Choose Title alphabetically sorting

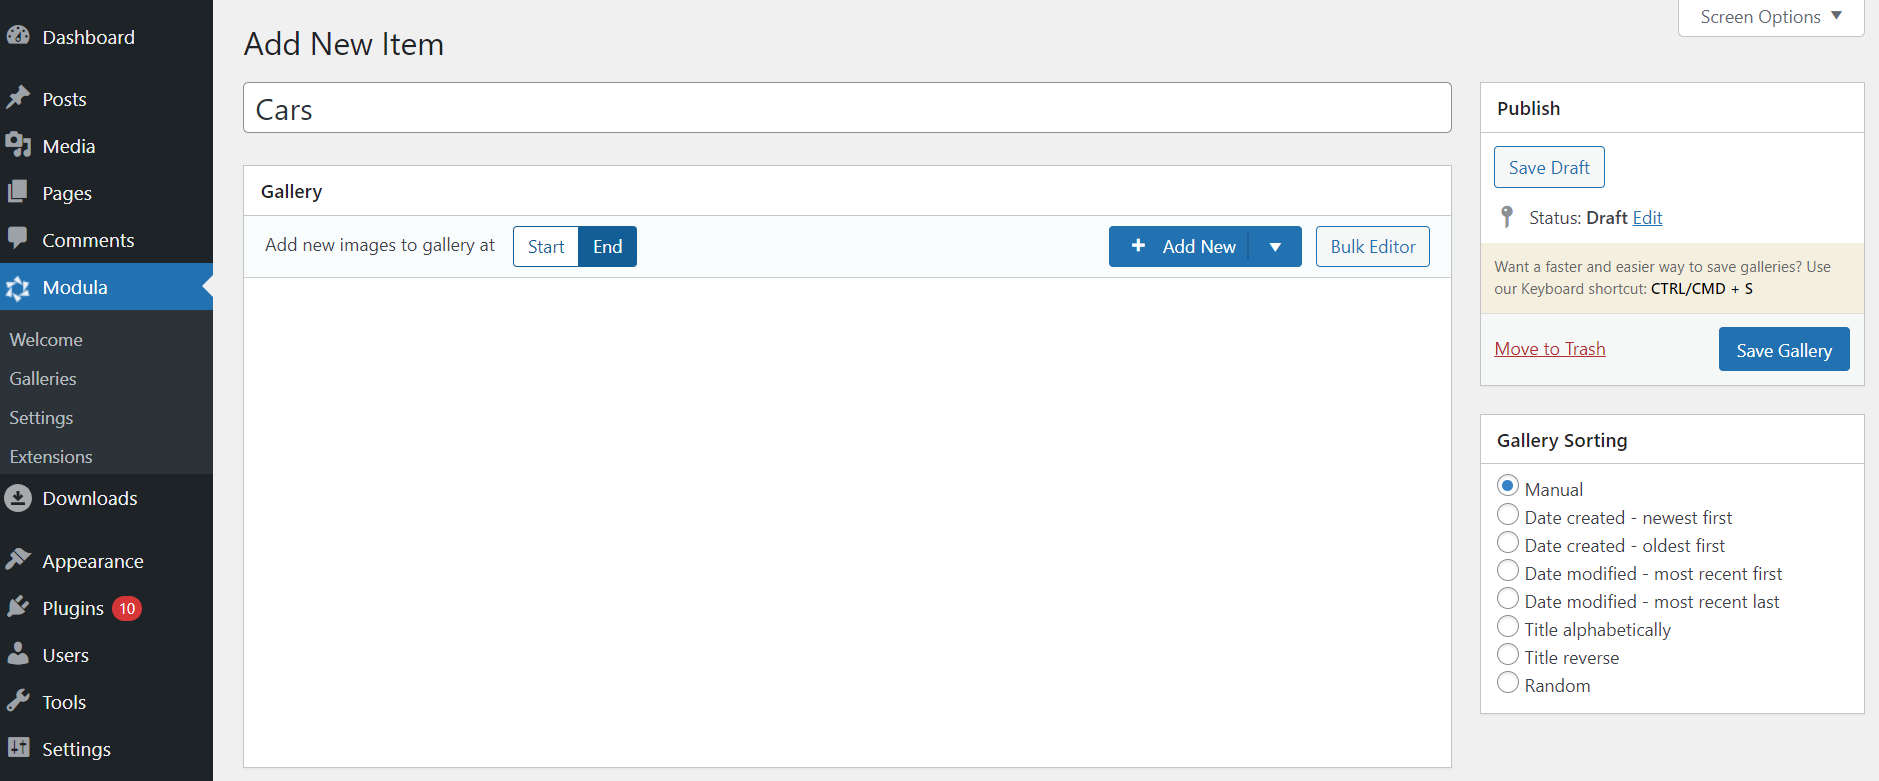click(1508, 628)
